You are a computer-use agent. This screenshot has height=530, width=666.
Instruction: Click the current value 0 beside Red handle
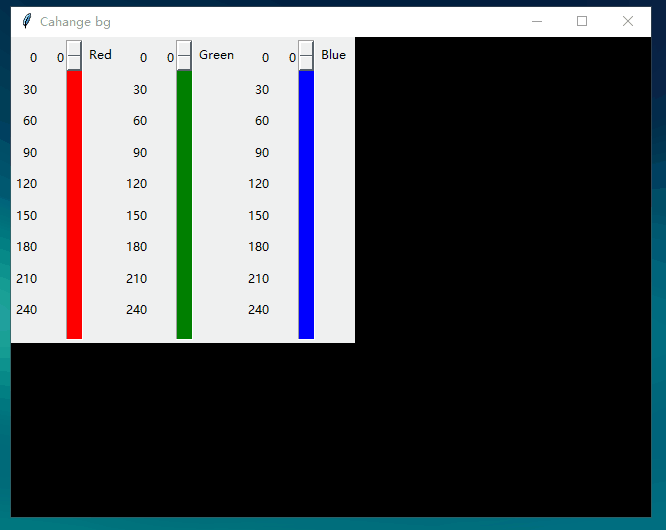(x=60, y=58)
